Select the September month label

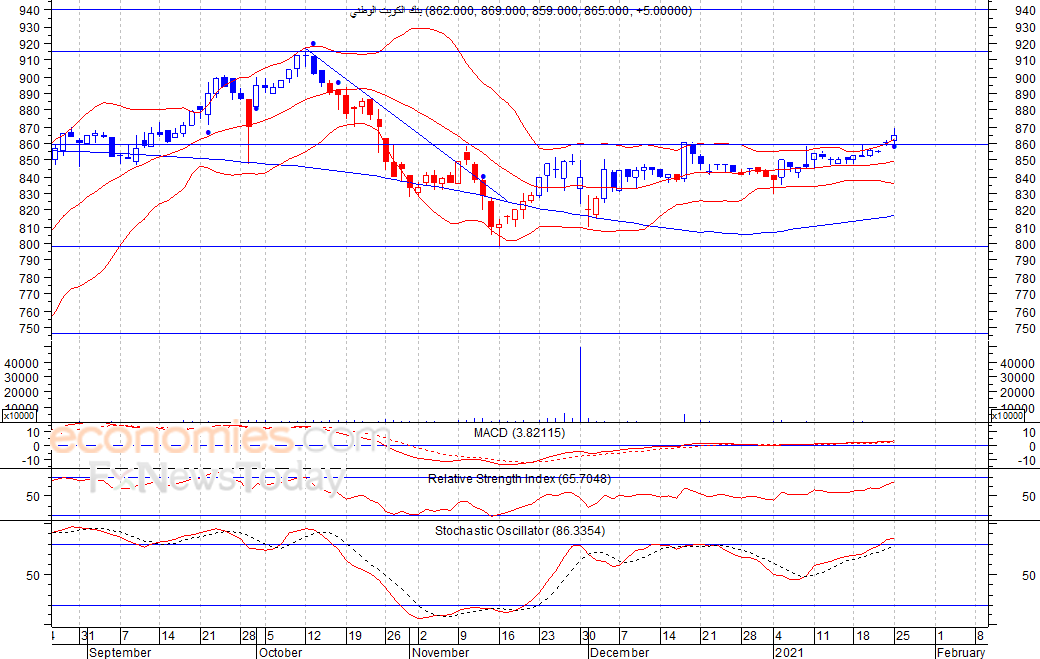pos(119,652)
